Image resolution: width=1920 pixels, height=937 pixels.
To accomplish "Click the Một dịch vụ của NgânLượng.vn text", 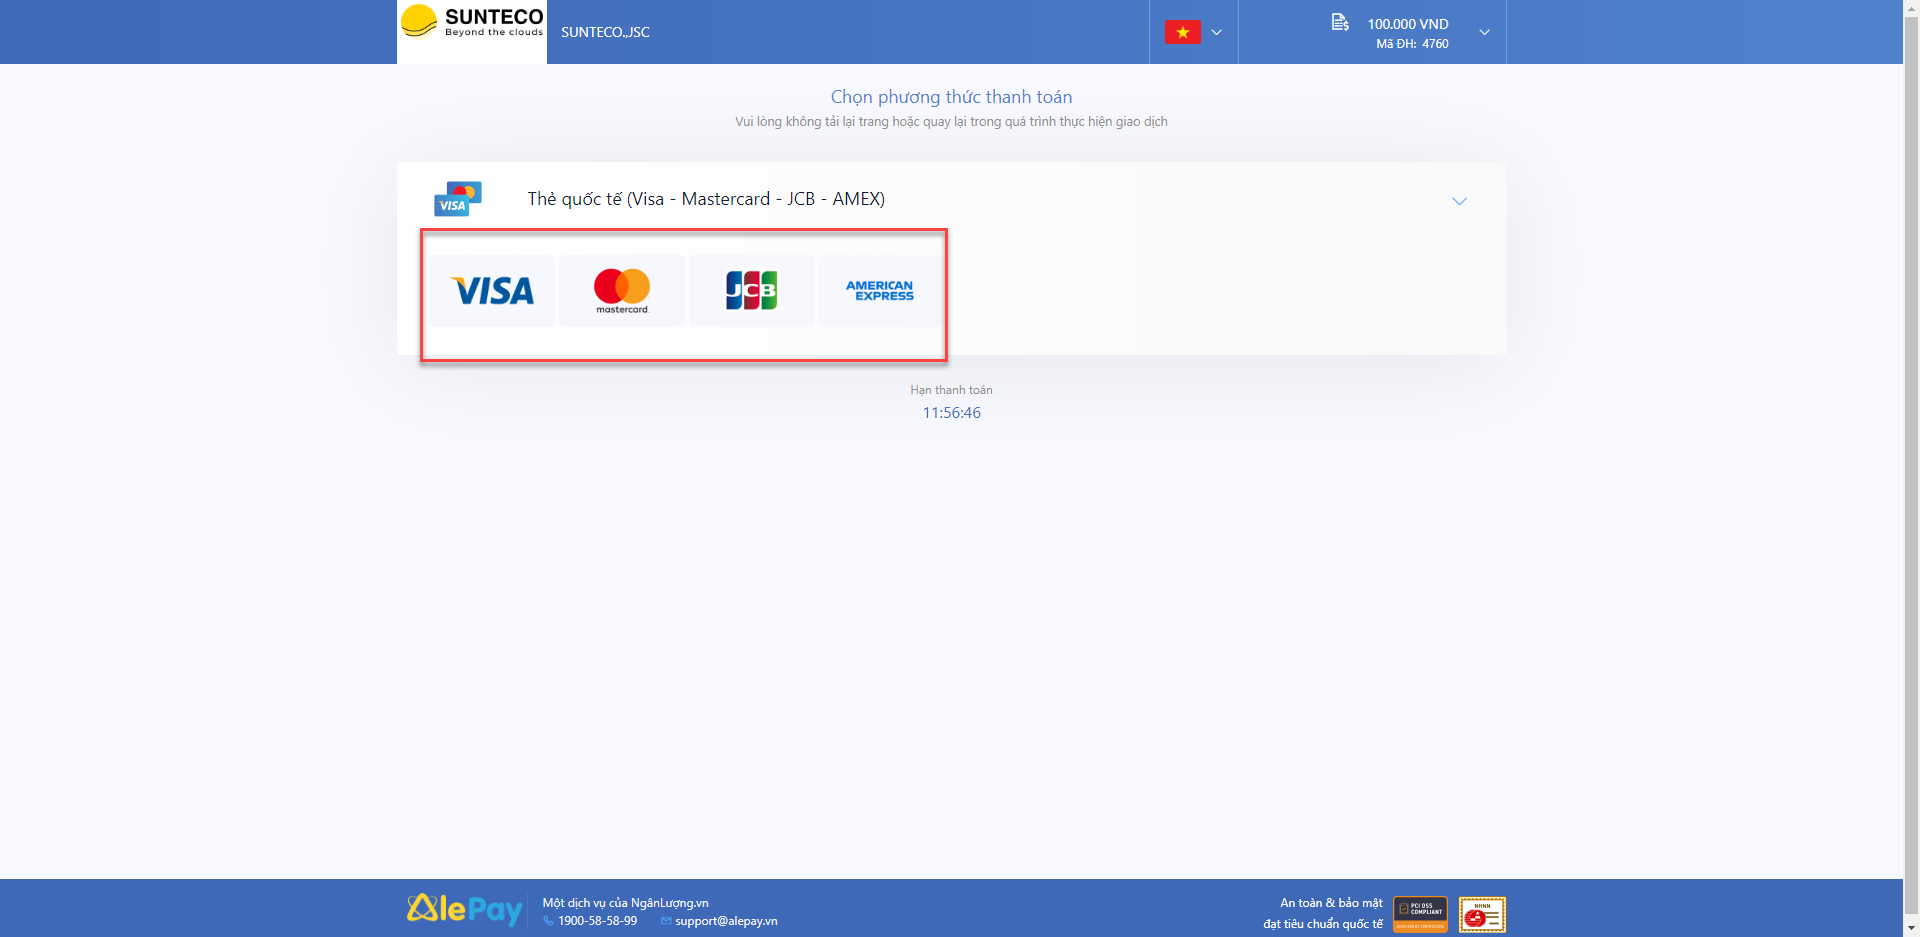I will (x=625, y=903).
